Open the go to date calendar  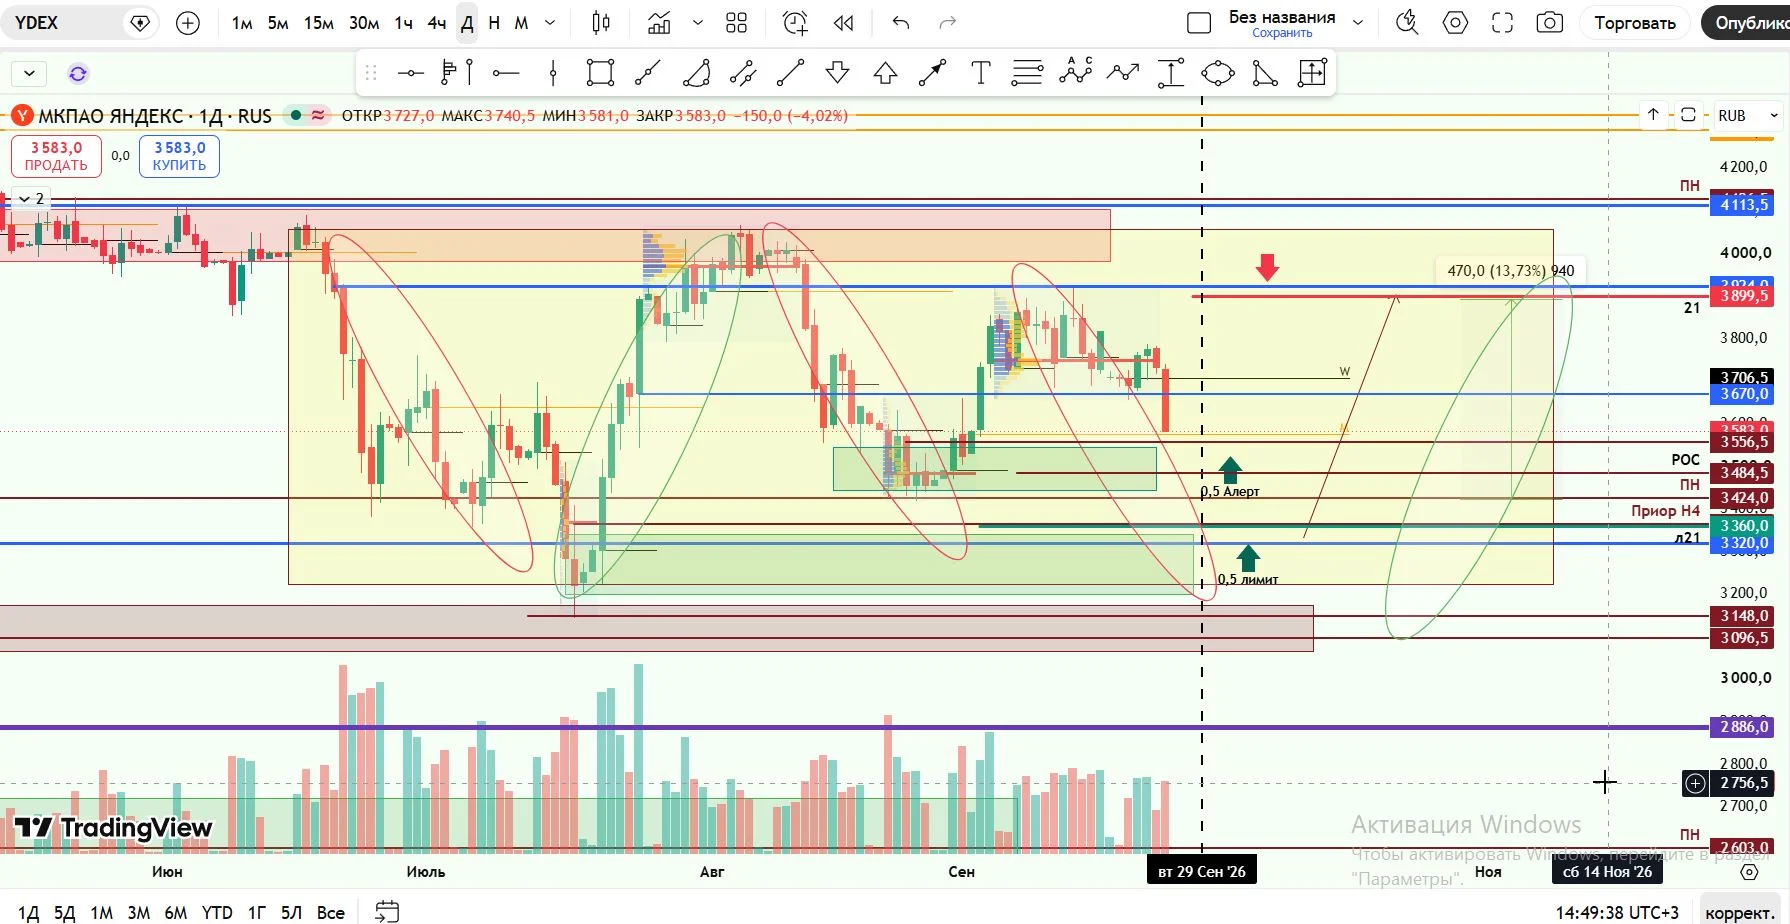tap(387, 911)
